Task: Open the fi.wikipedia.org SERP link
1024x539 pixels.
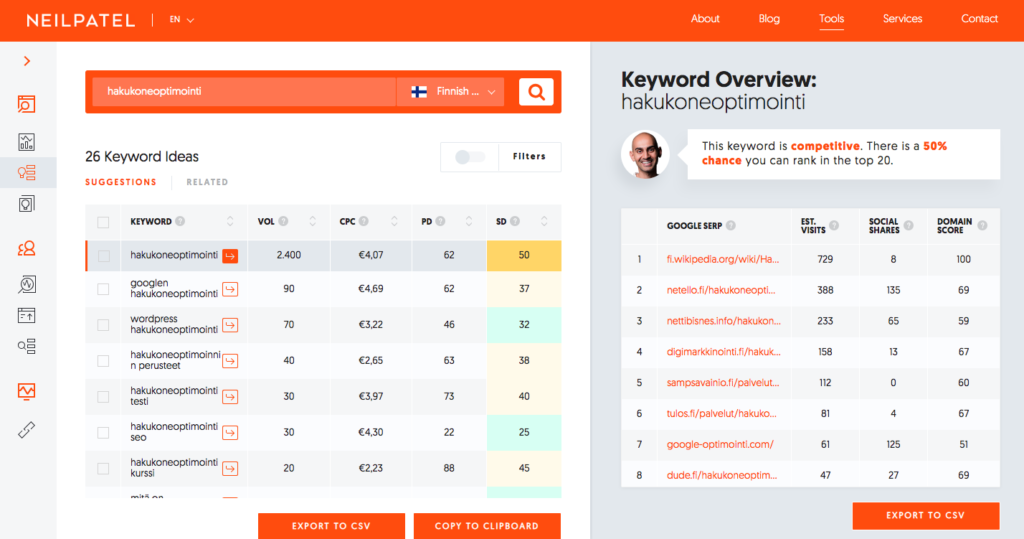Action: 722,259
